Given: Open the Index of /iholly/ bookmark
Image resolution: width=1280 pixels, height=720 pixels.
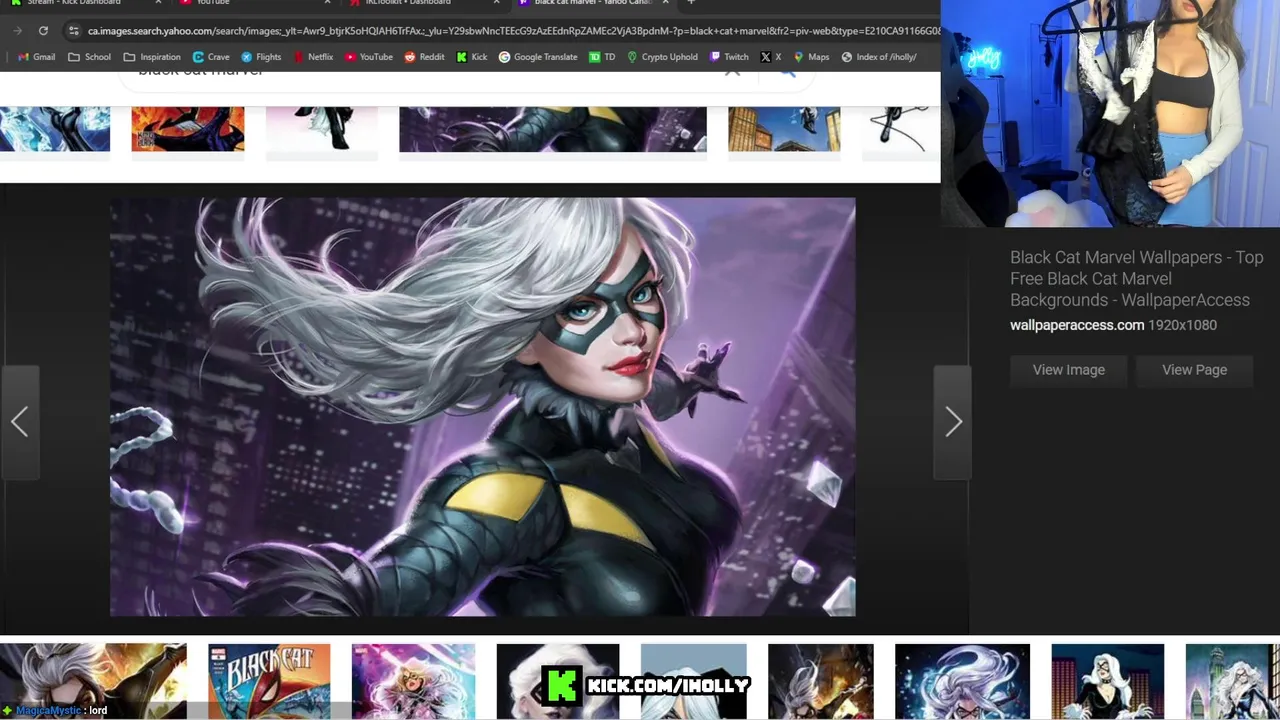Looking at the screenshot, I should pyautogui.click(x=879, y=57).
